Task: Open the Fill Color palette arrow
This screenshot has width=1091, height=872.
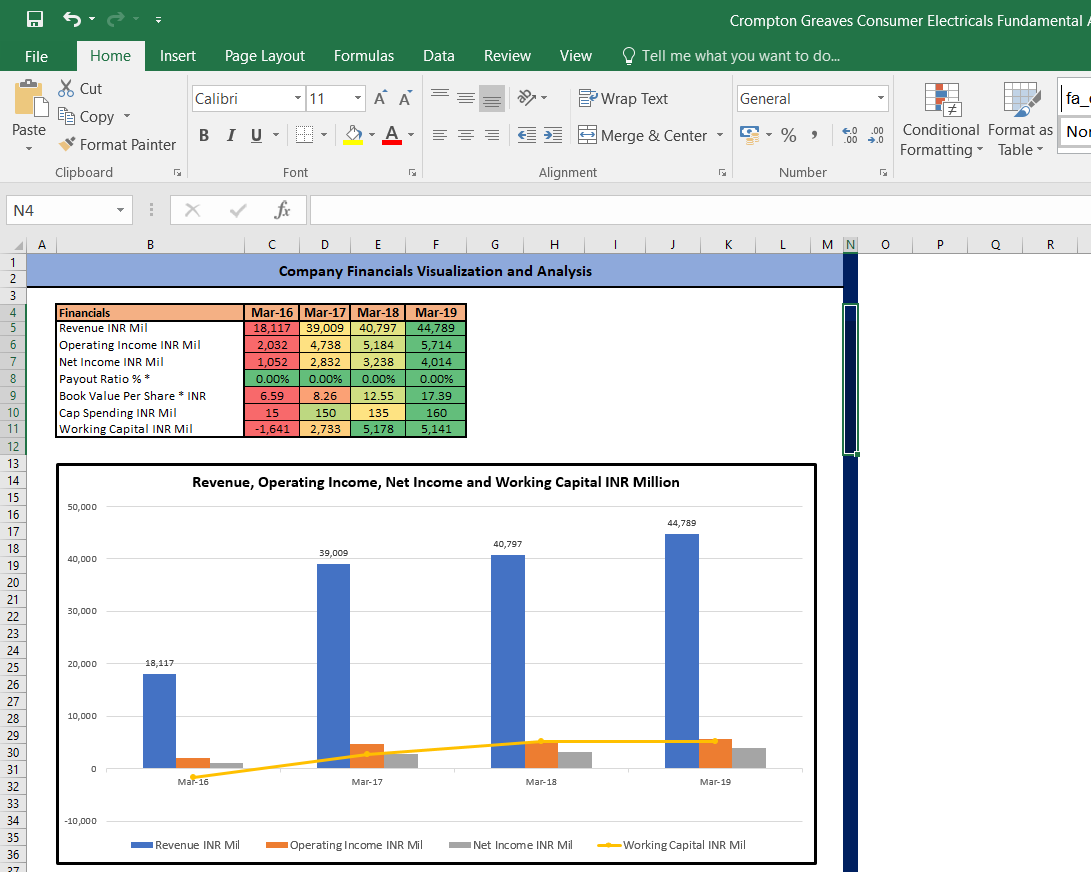Action: pyautogui.click(x=372, y=135)
